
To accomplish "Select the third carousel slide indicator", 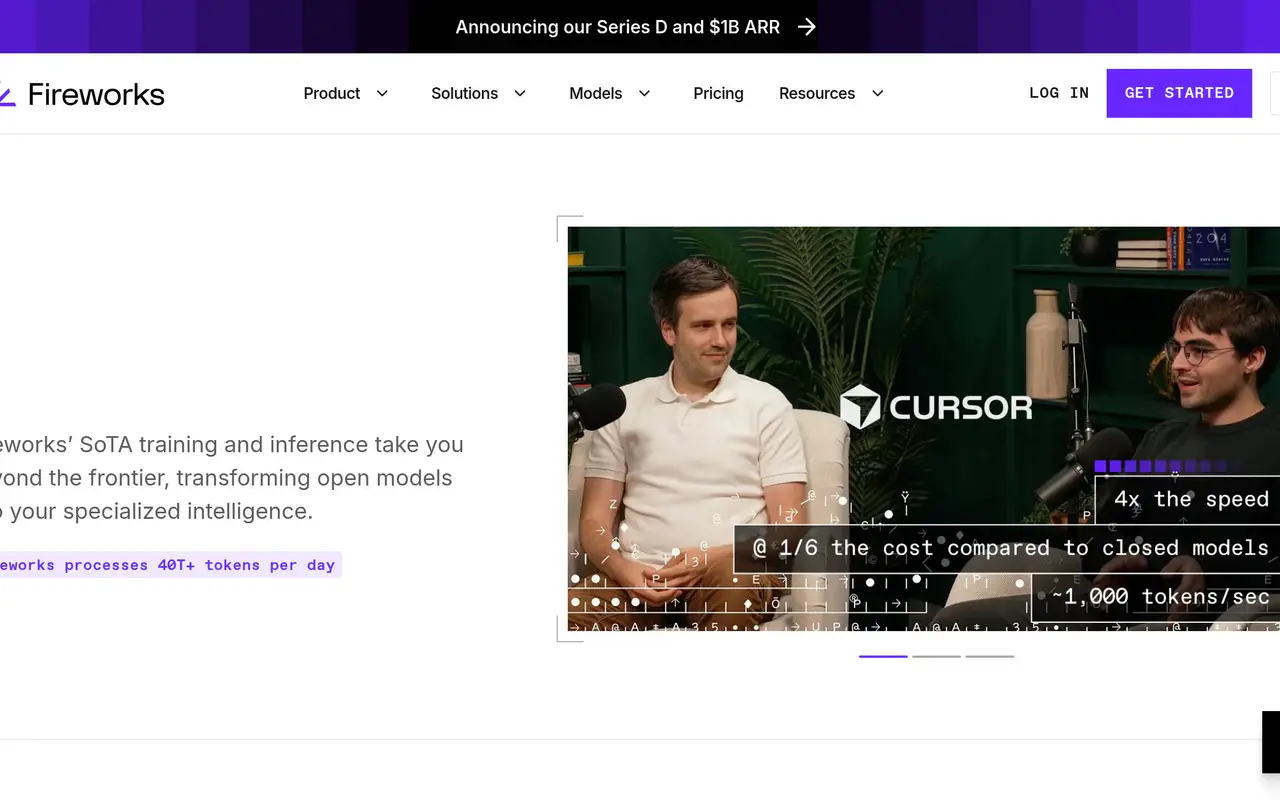I will [x=990, y=656].
